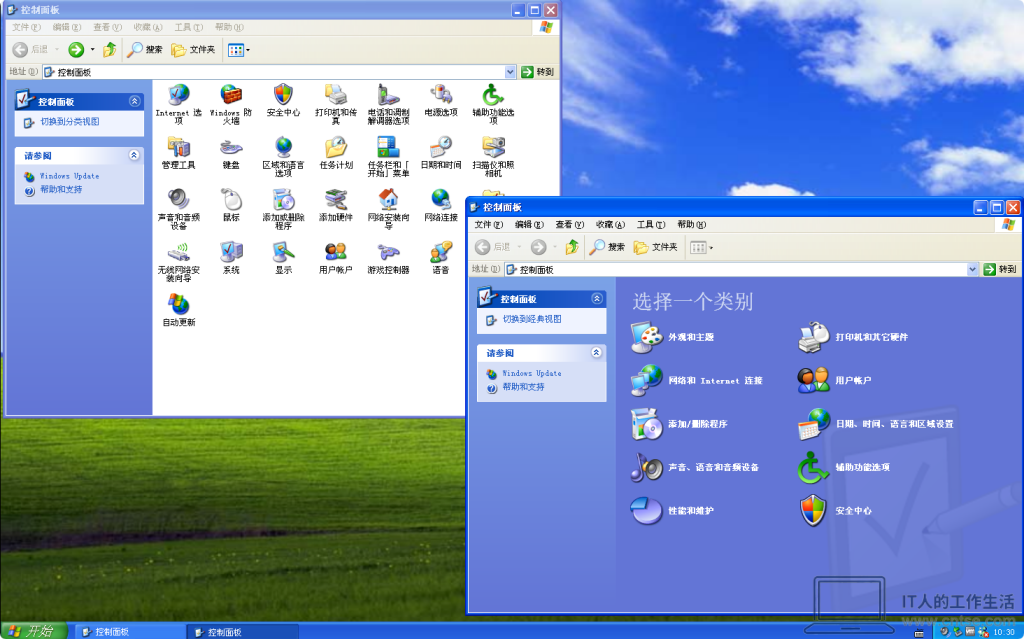This screenshot has height=639, width=1024.
Task: Open 编辑 menu in back window
Action: pos(67,27)
